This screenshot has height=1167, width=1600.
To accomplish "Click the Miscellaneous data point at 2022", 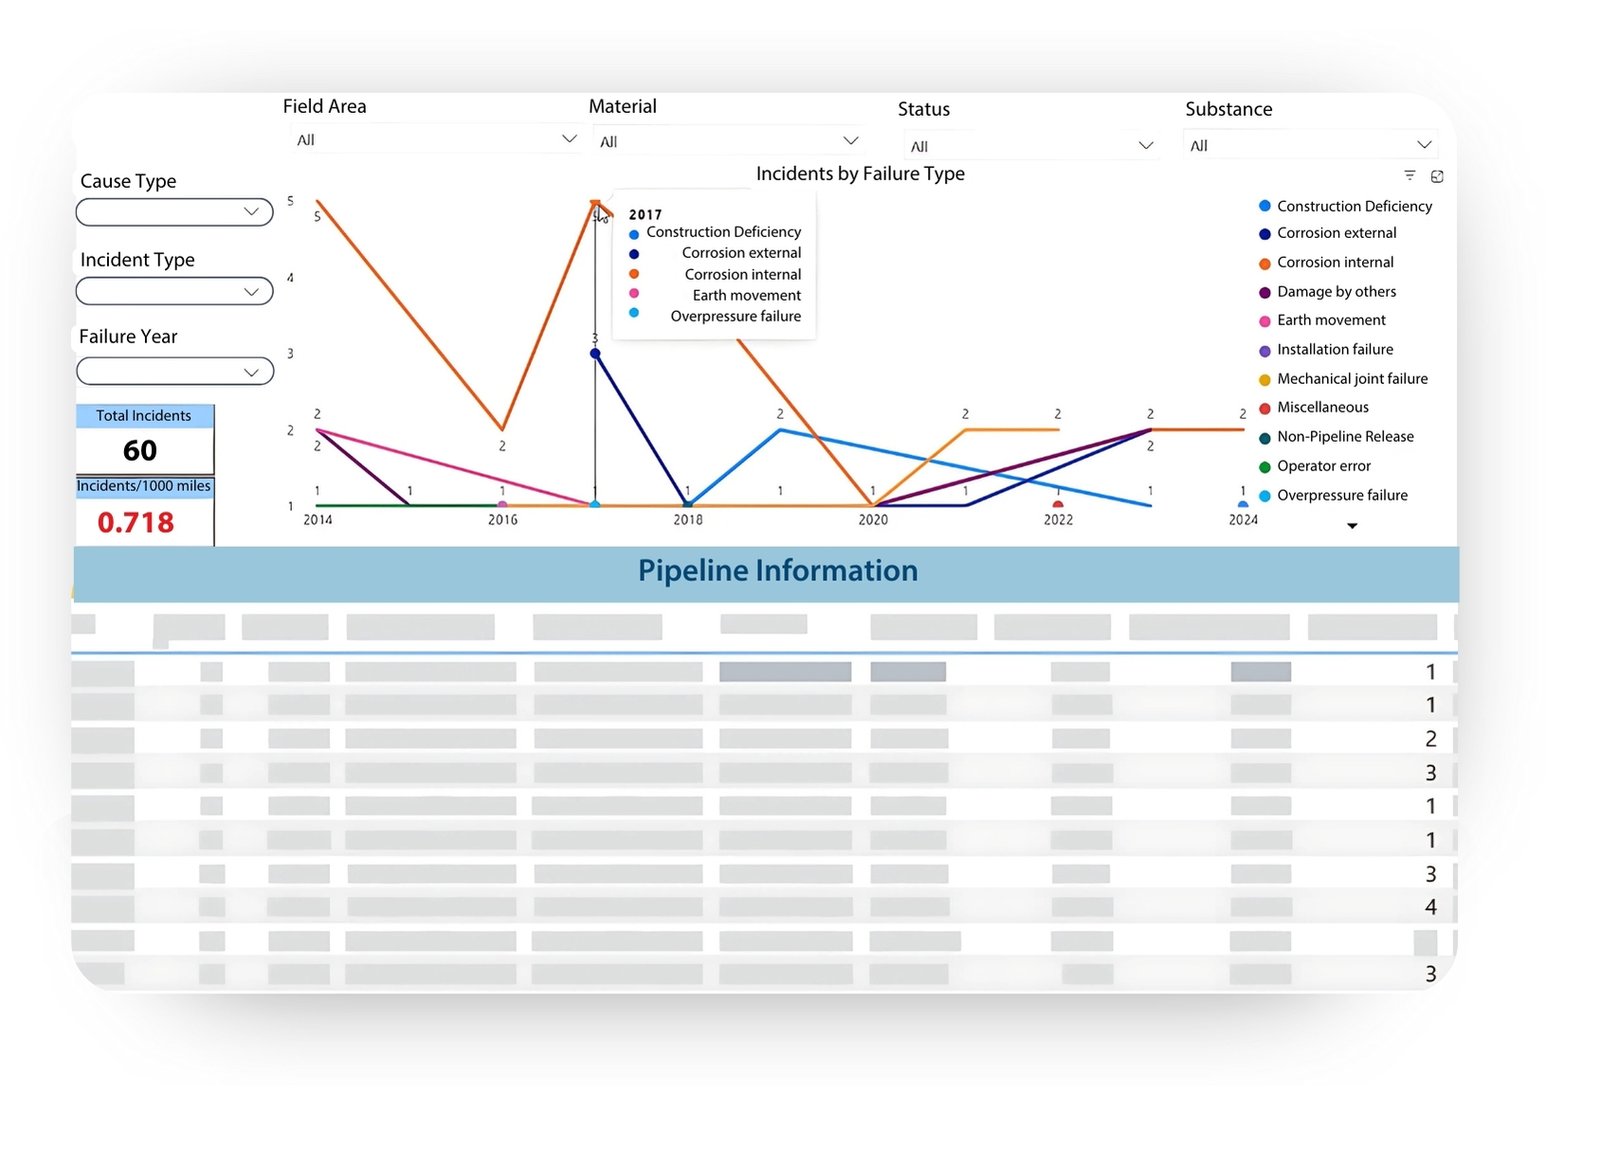I will [1058, 505].
